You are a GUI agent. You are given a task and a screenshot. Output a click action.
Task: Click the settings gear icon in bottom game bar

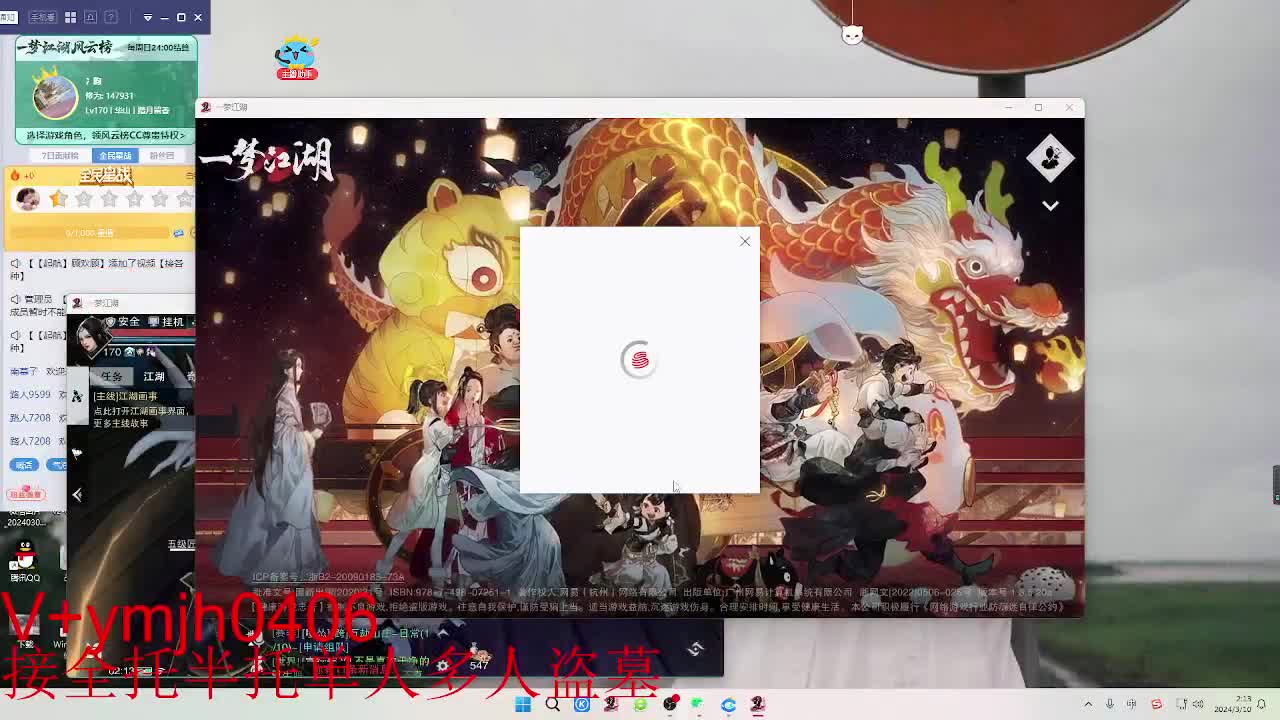pyautogui.click(x=442, y=665)
